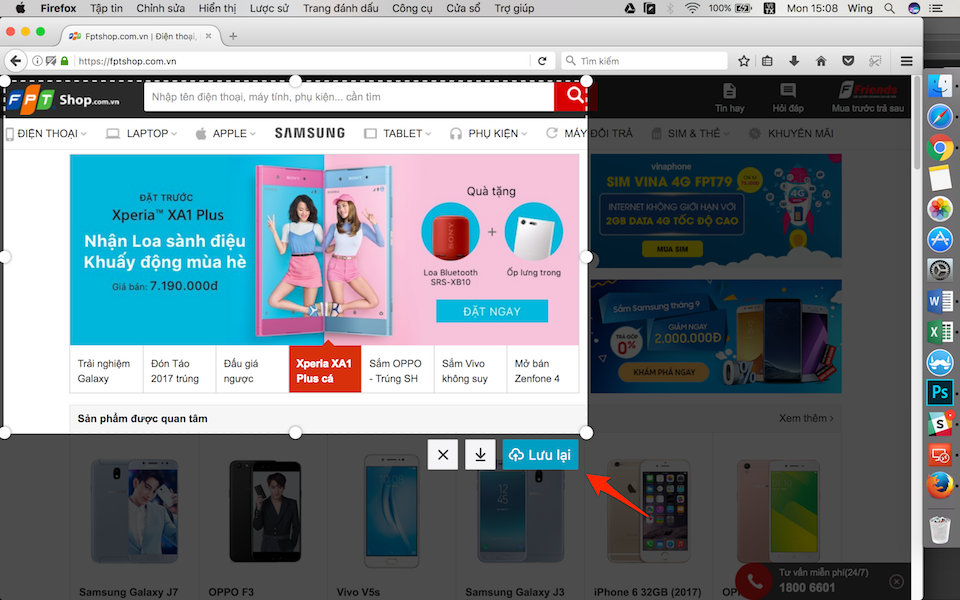Select the Xperia XA1 Plus banner tab

(x=324, y=370)
